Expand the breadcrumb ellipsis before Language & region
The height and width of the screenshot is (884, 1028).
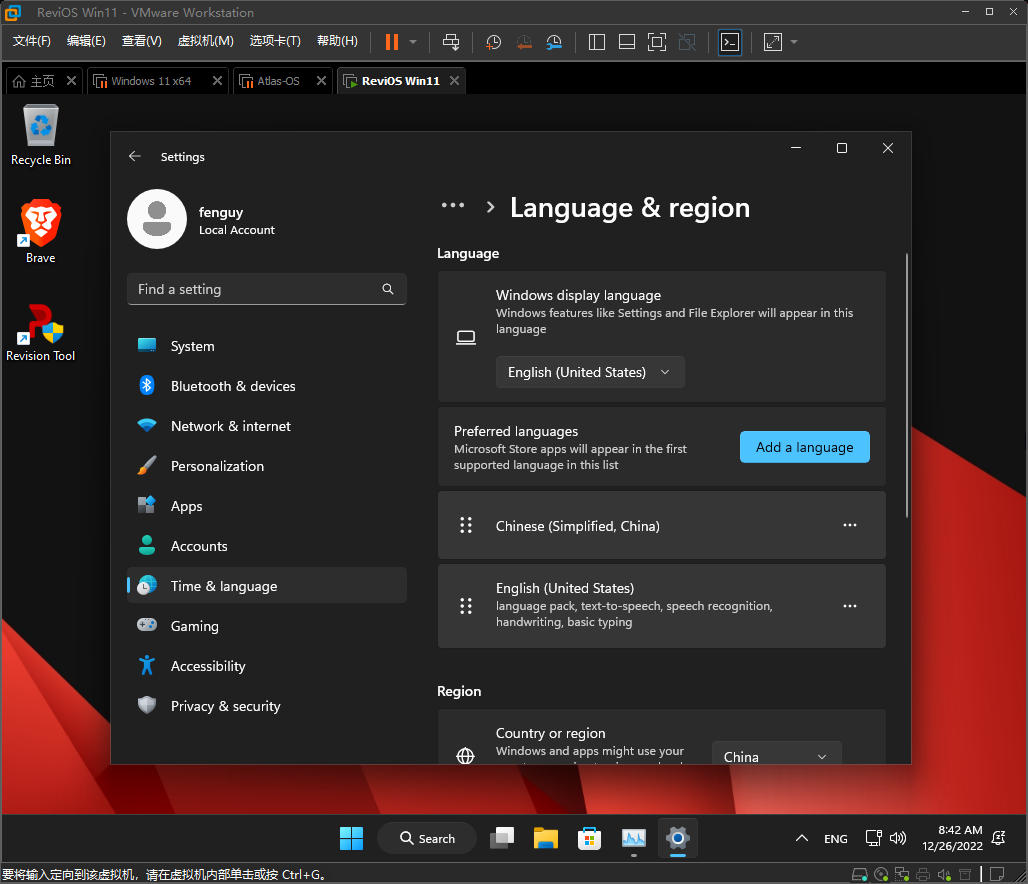click(x=453, y=206)
